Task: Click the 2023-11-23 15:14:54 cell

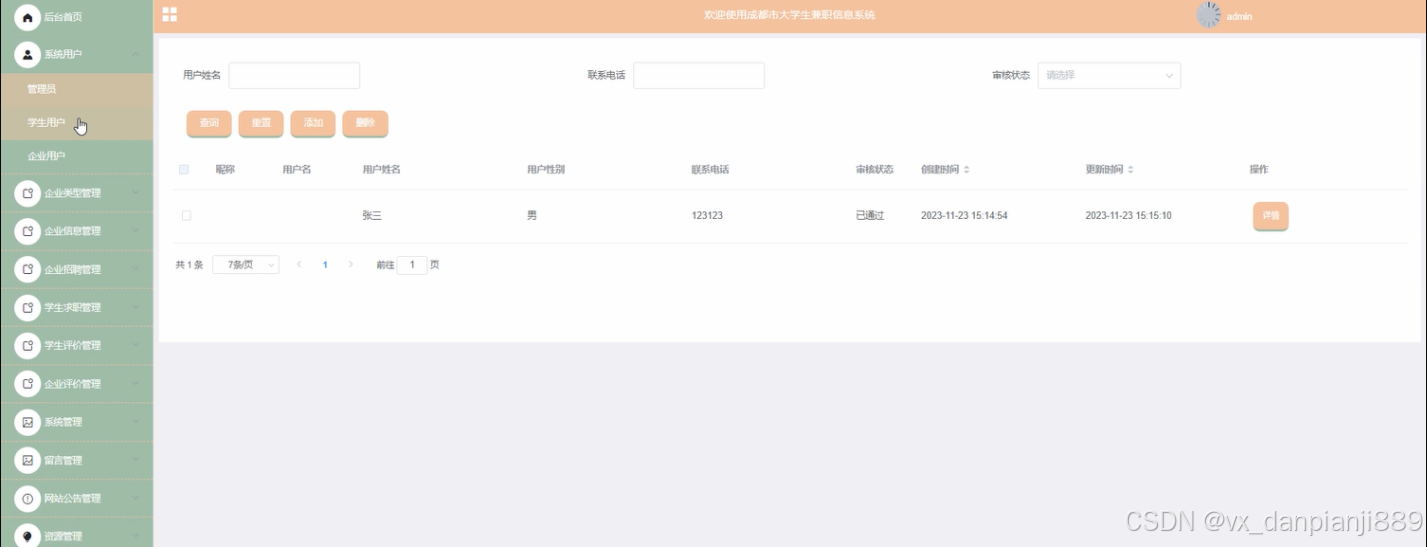Action: pos(964,216)
